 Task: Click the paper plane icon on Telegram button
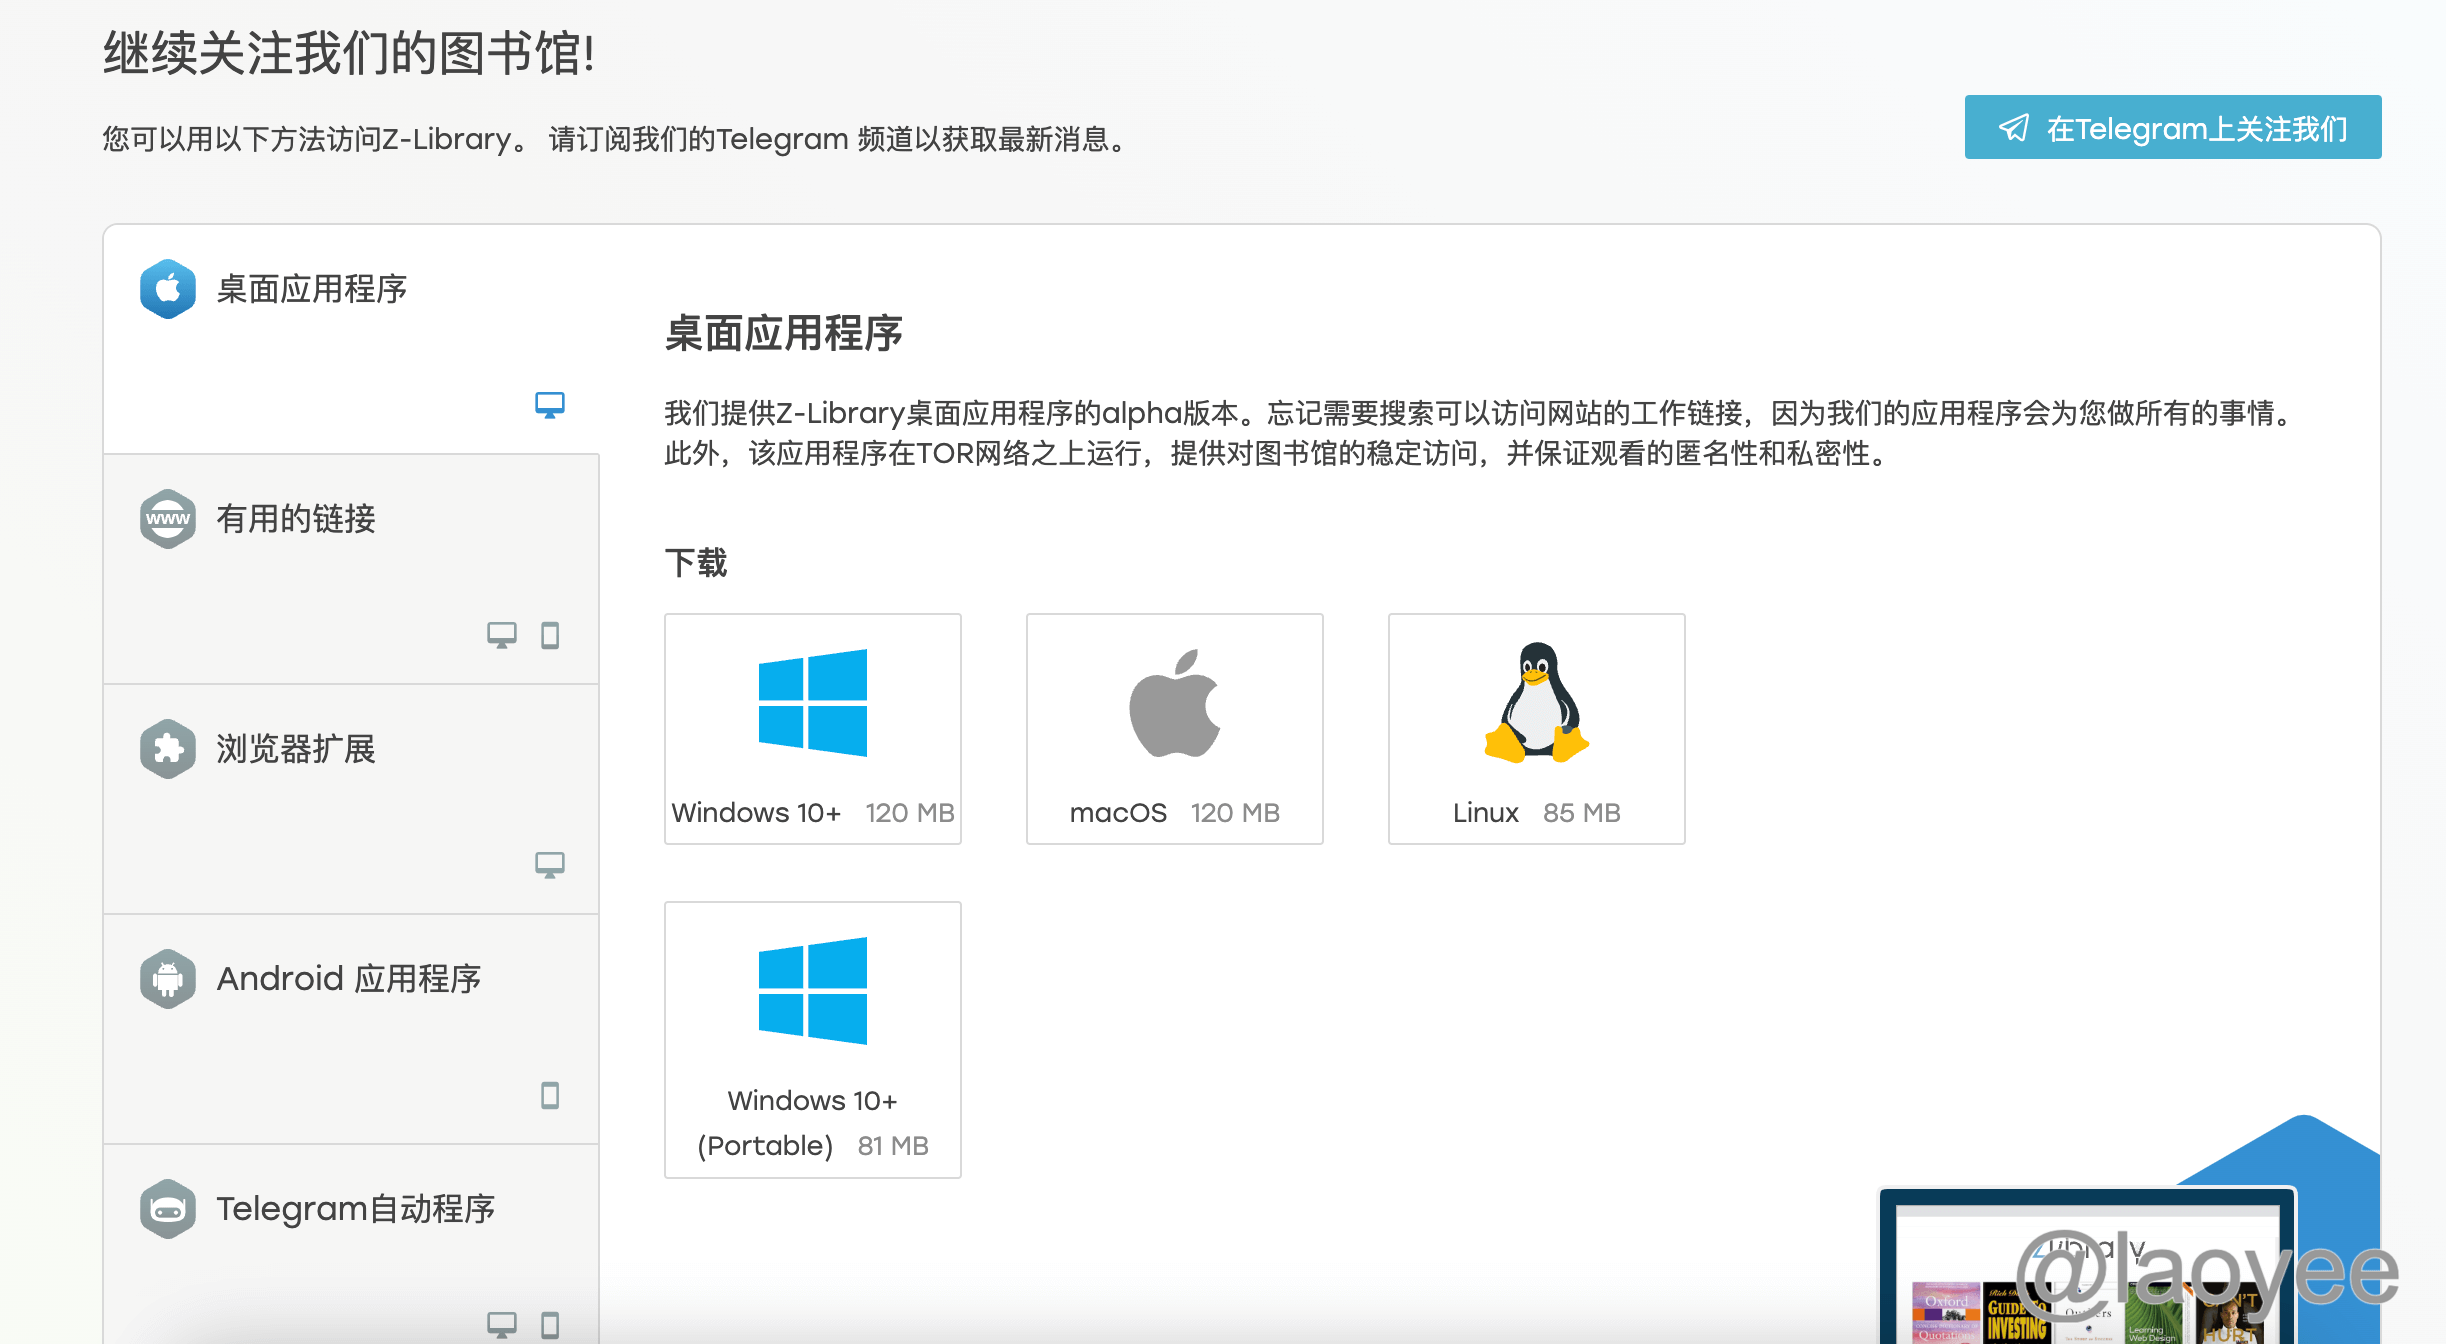coord(2013,128)
